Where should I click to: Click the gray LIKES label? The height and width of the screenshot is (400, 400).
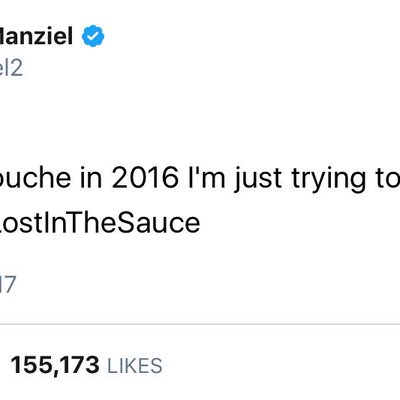pos(135,365)
